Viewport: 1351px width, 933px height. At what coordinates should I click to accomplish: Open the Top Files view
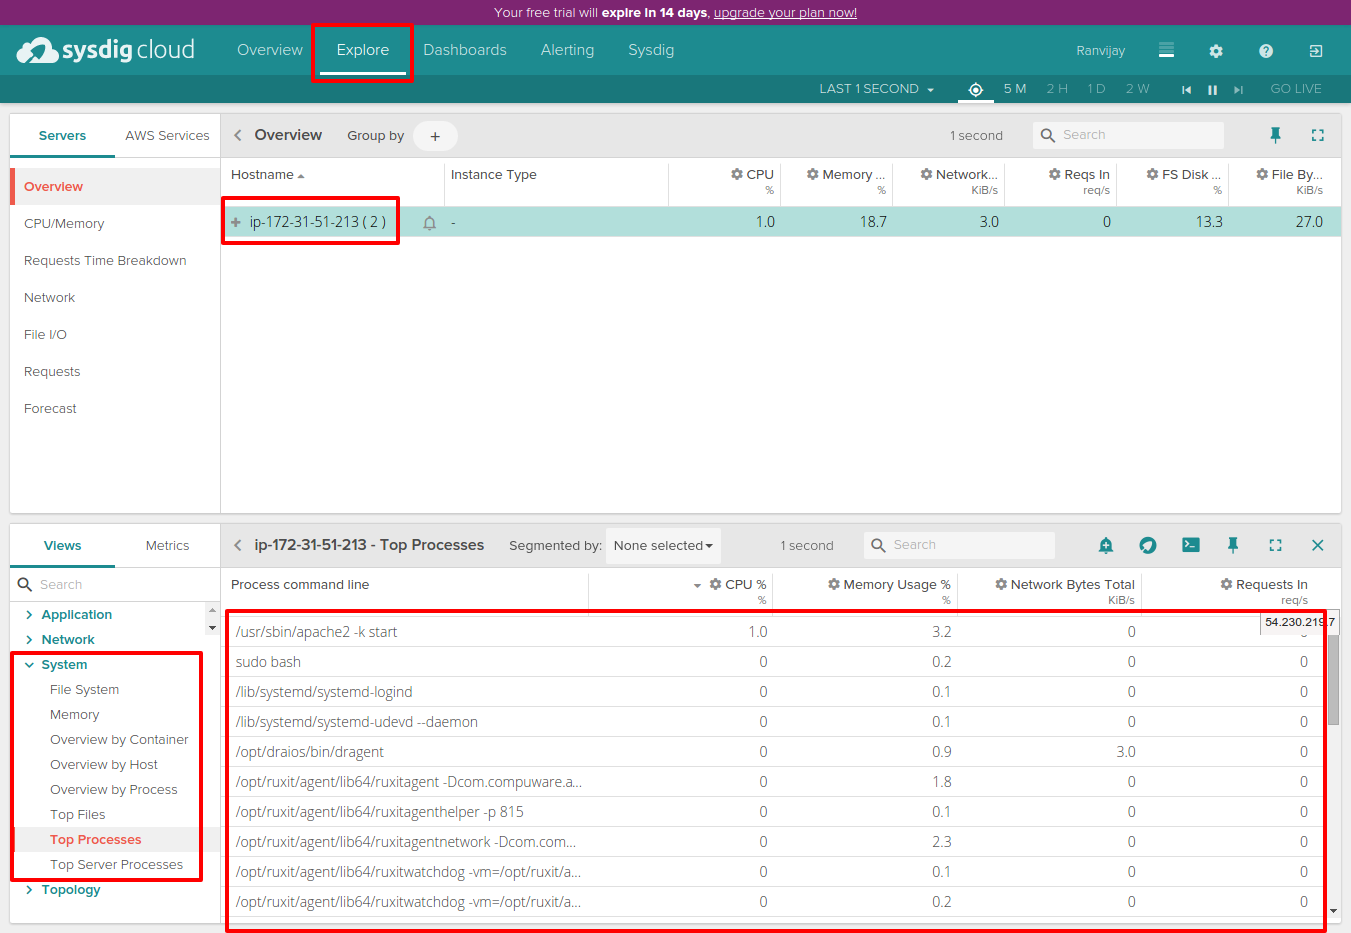pos(78,815)
